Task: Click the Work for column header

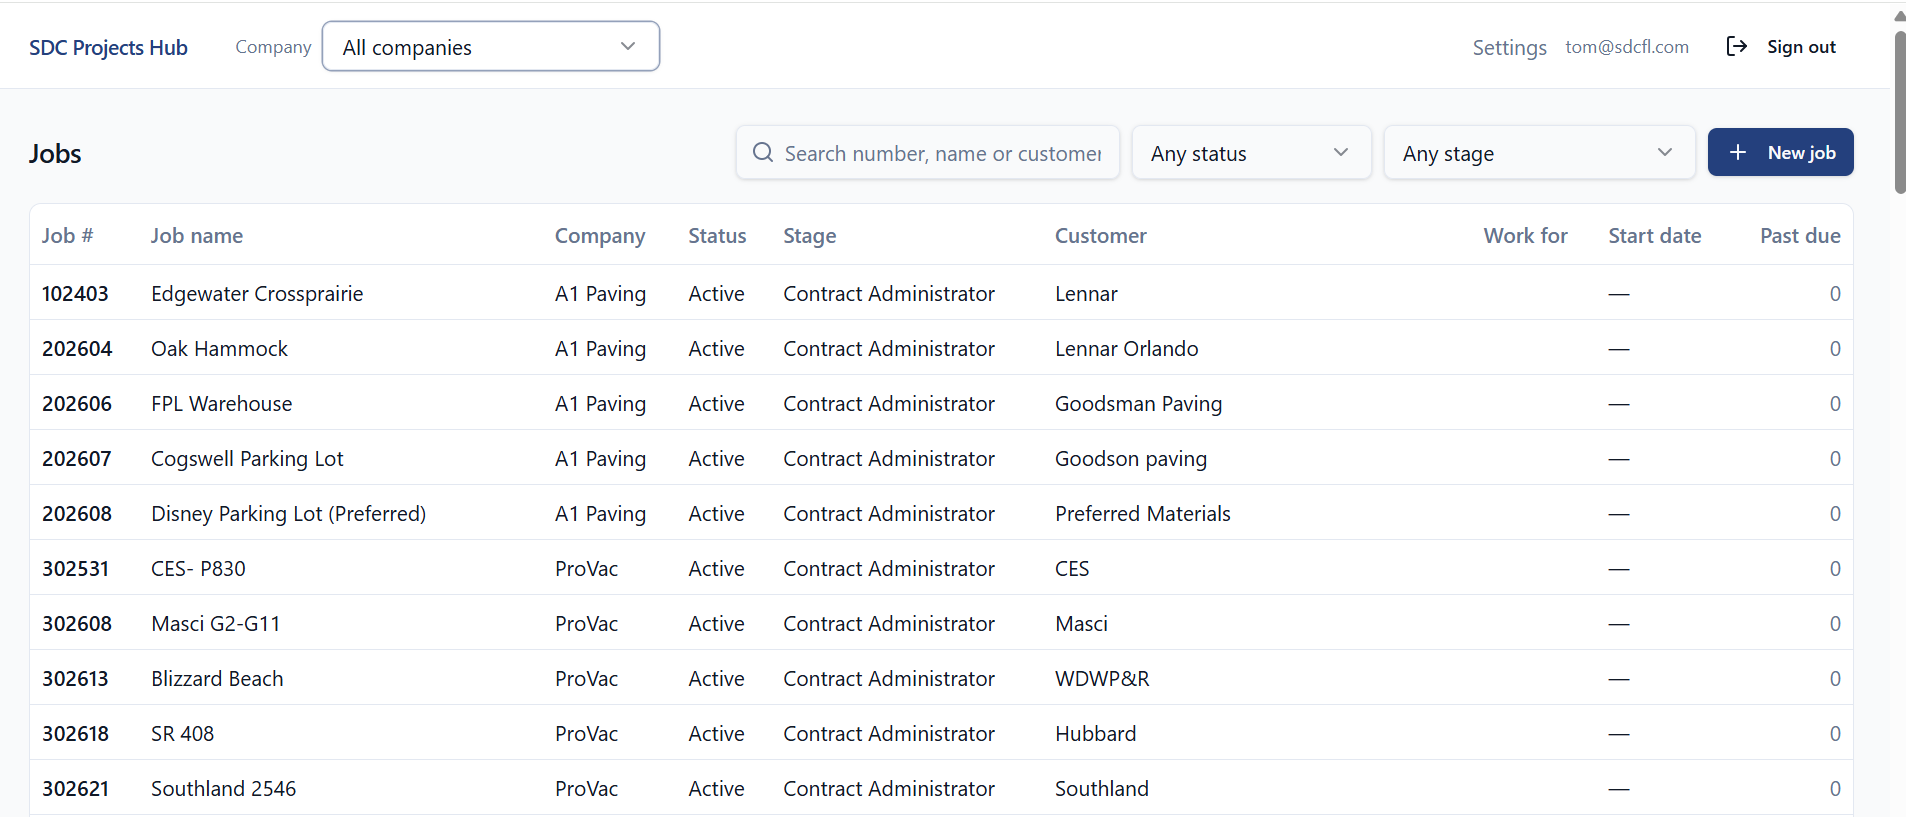Action: coord(1525,236)
